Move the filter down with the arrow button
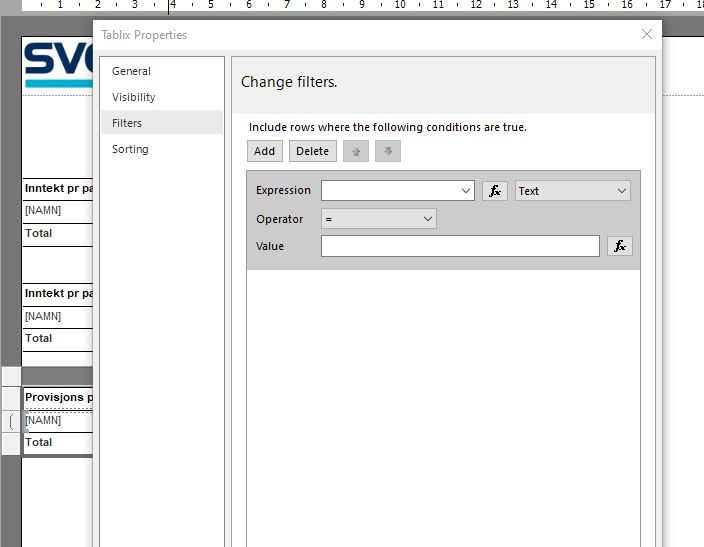 coord(388,151)
